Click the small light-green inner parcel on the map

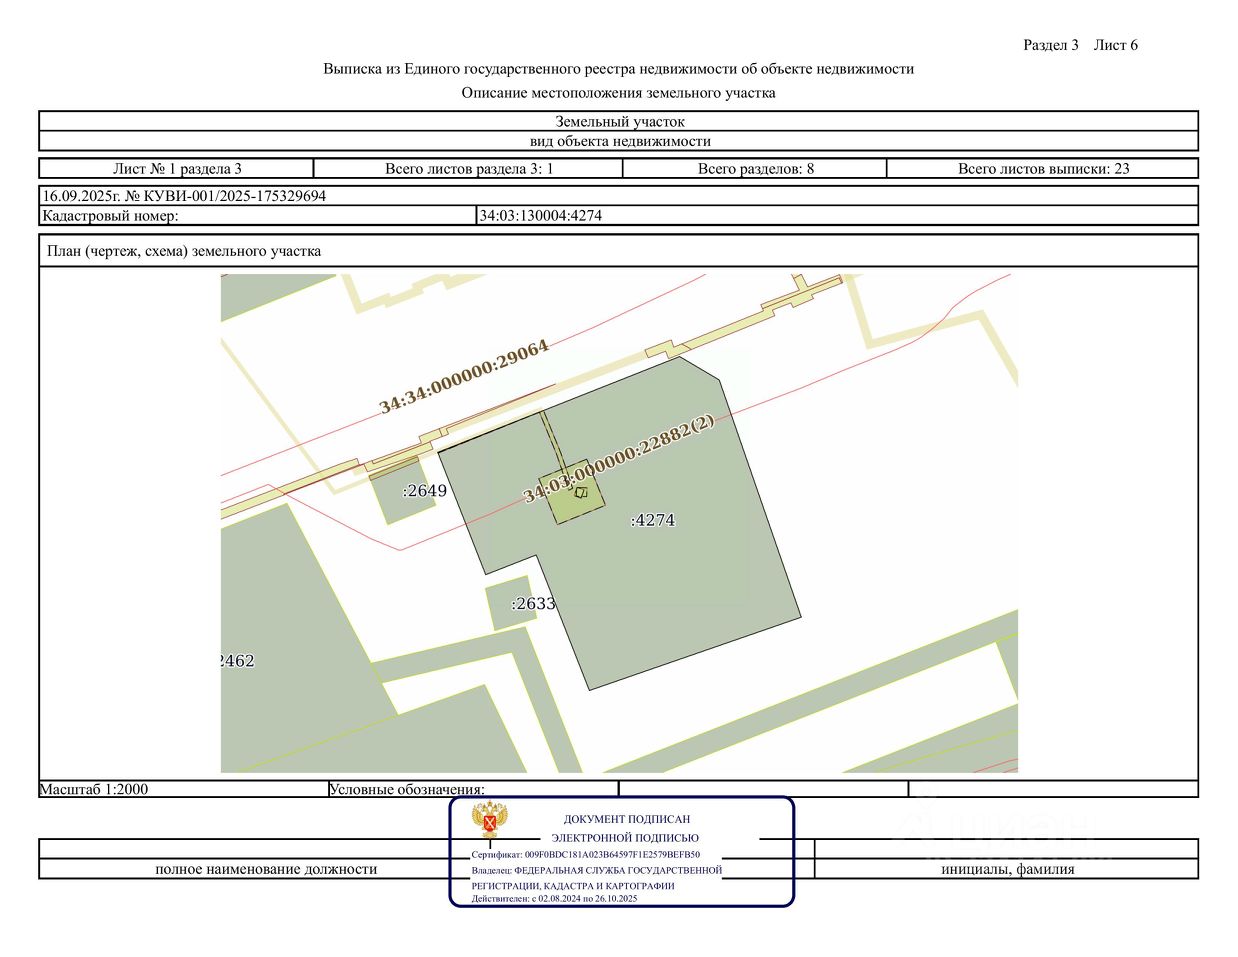[573, 492]
